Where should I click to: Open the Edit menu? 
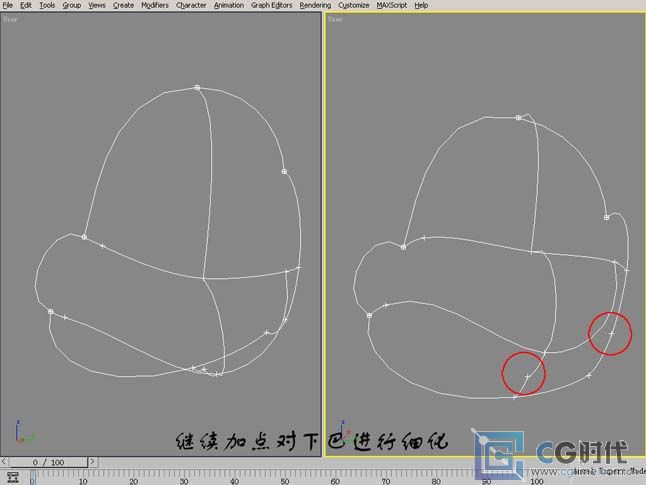pos(26,5)
